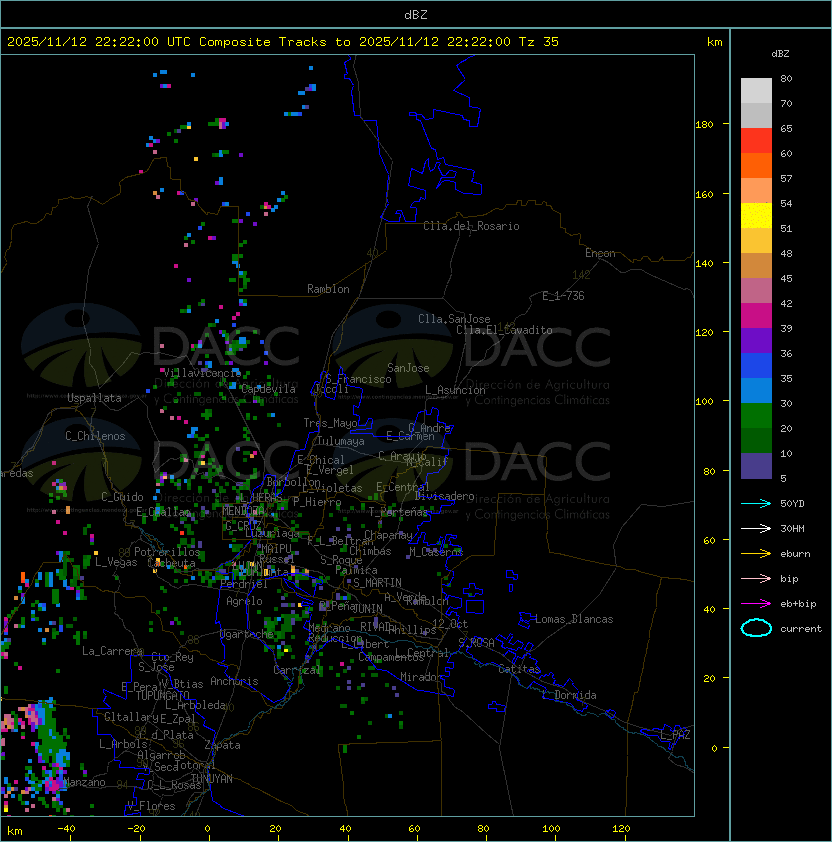The width and height of the screenshot is (832, 842).
Task: Select the light blue swatch below 35 dBZ
Action: [x=756, y=390]
